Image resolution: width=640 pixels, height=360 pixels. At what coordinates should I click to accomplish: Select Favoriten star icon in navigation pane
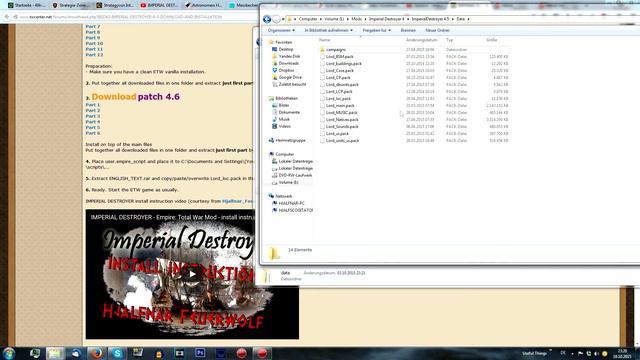271,42
